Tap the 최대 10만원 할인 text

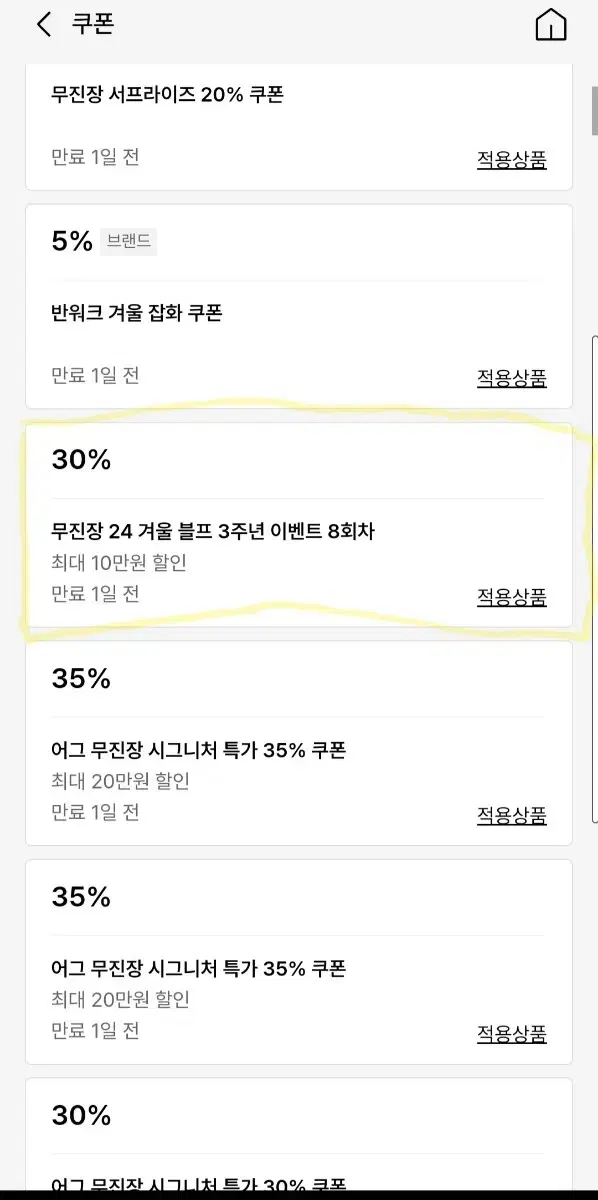tap(119, 563)
